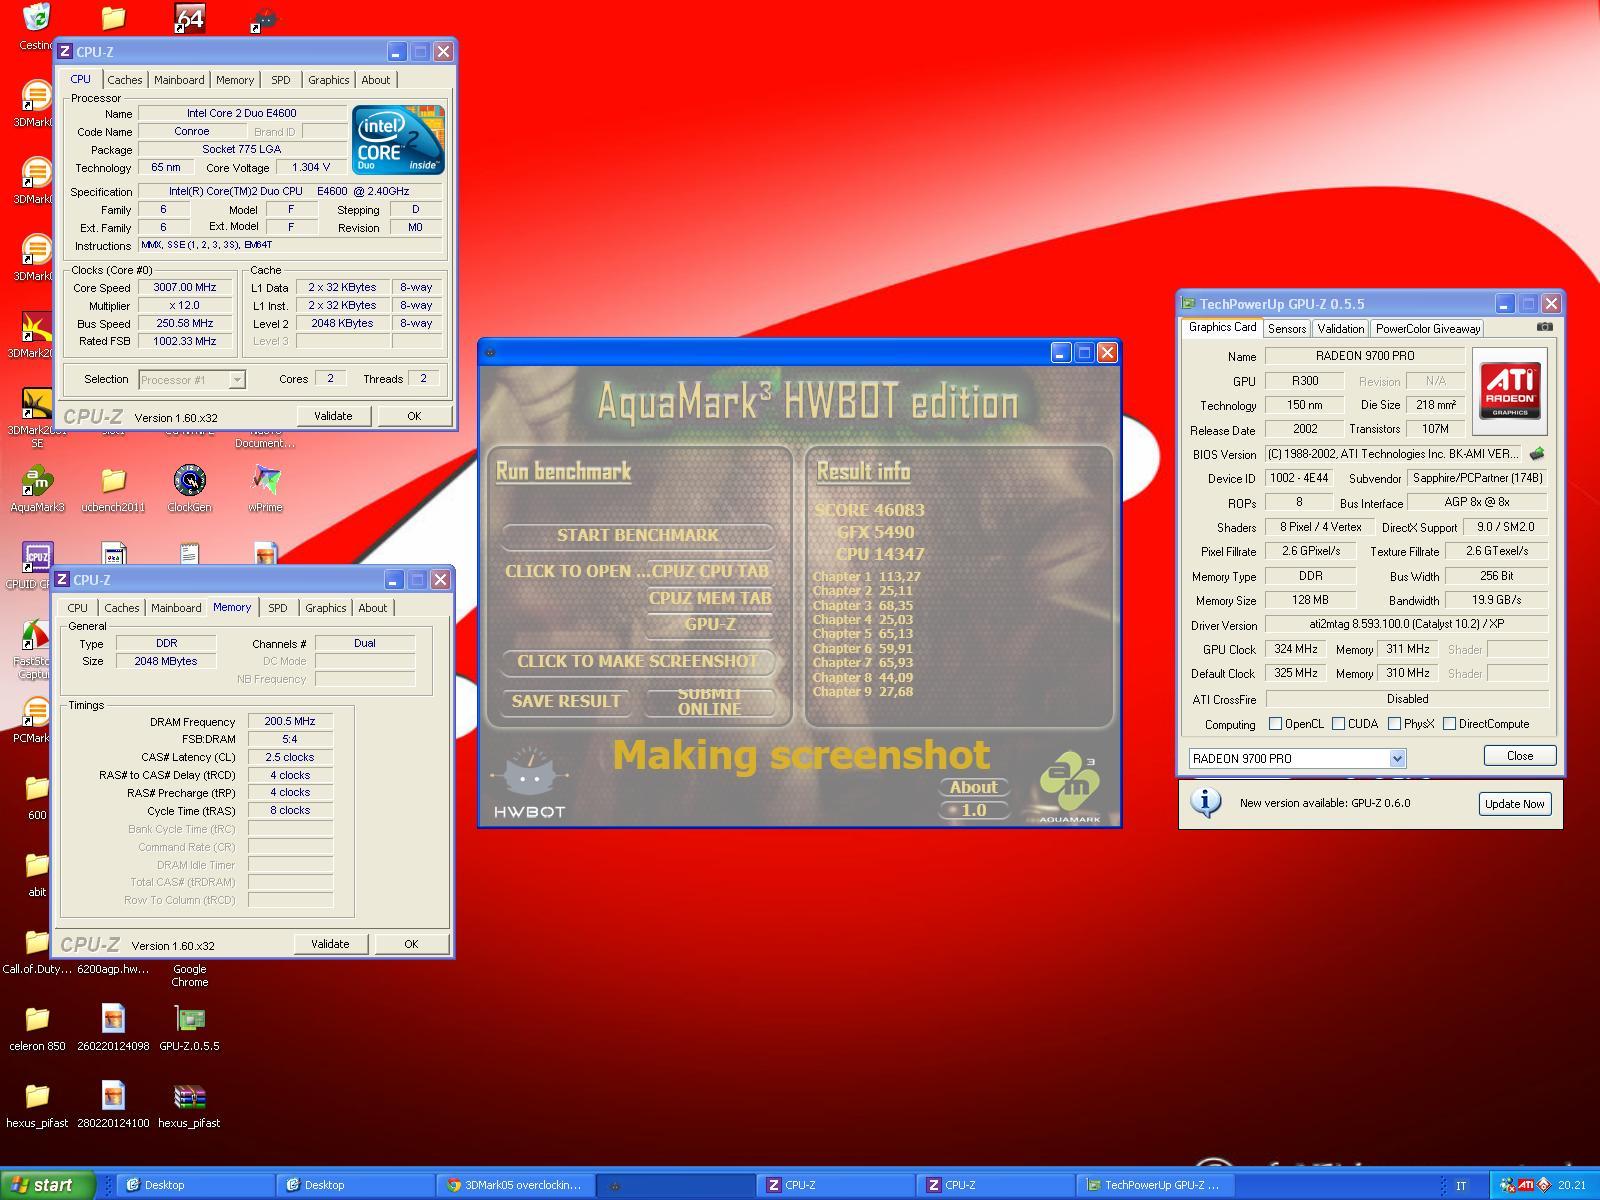Click the Core Speed value 3007.00 MHz
The image size is (1600, 1200).
[x=185, y=288]
